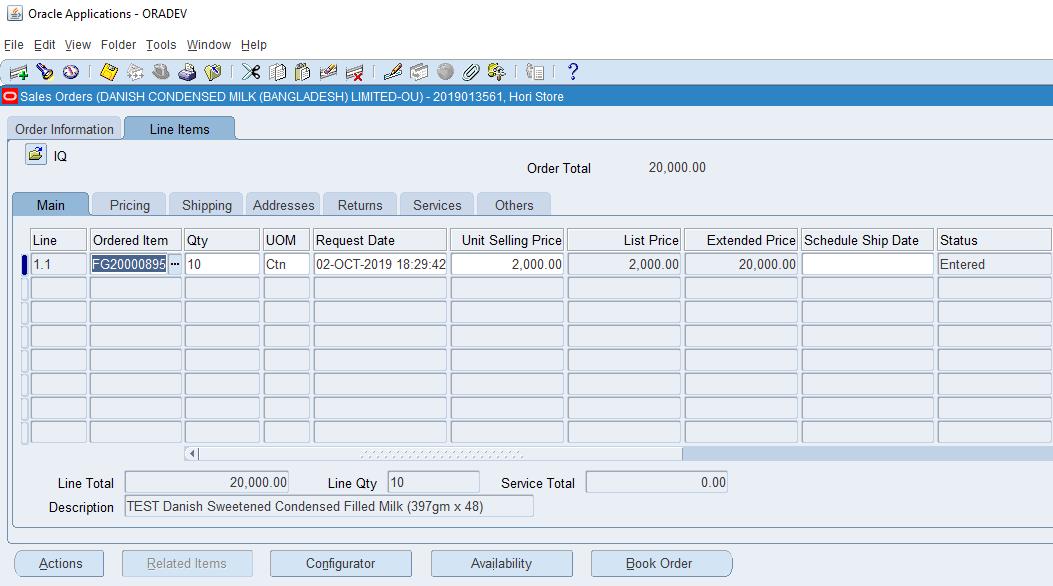Screen dimensions: 1053x586
Task: Switch to the Others sub-tab
Action: (514, 205)
